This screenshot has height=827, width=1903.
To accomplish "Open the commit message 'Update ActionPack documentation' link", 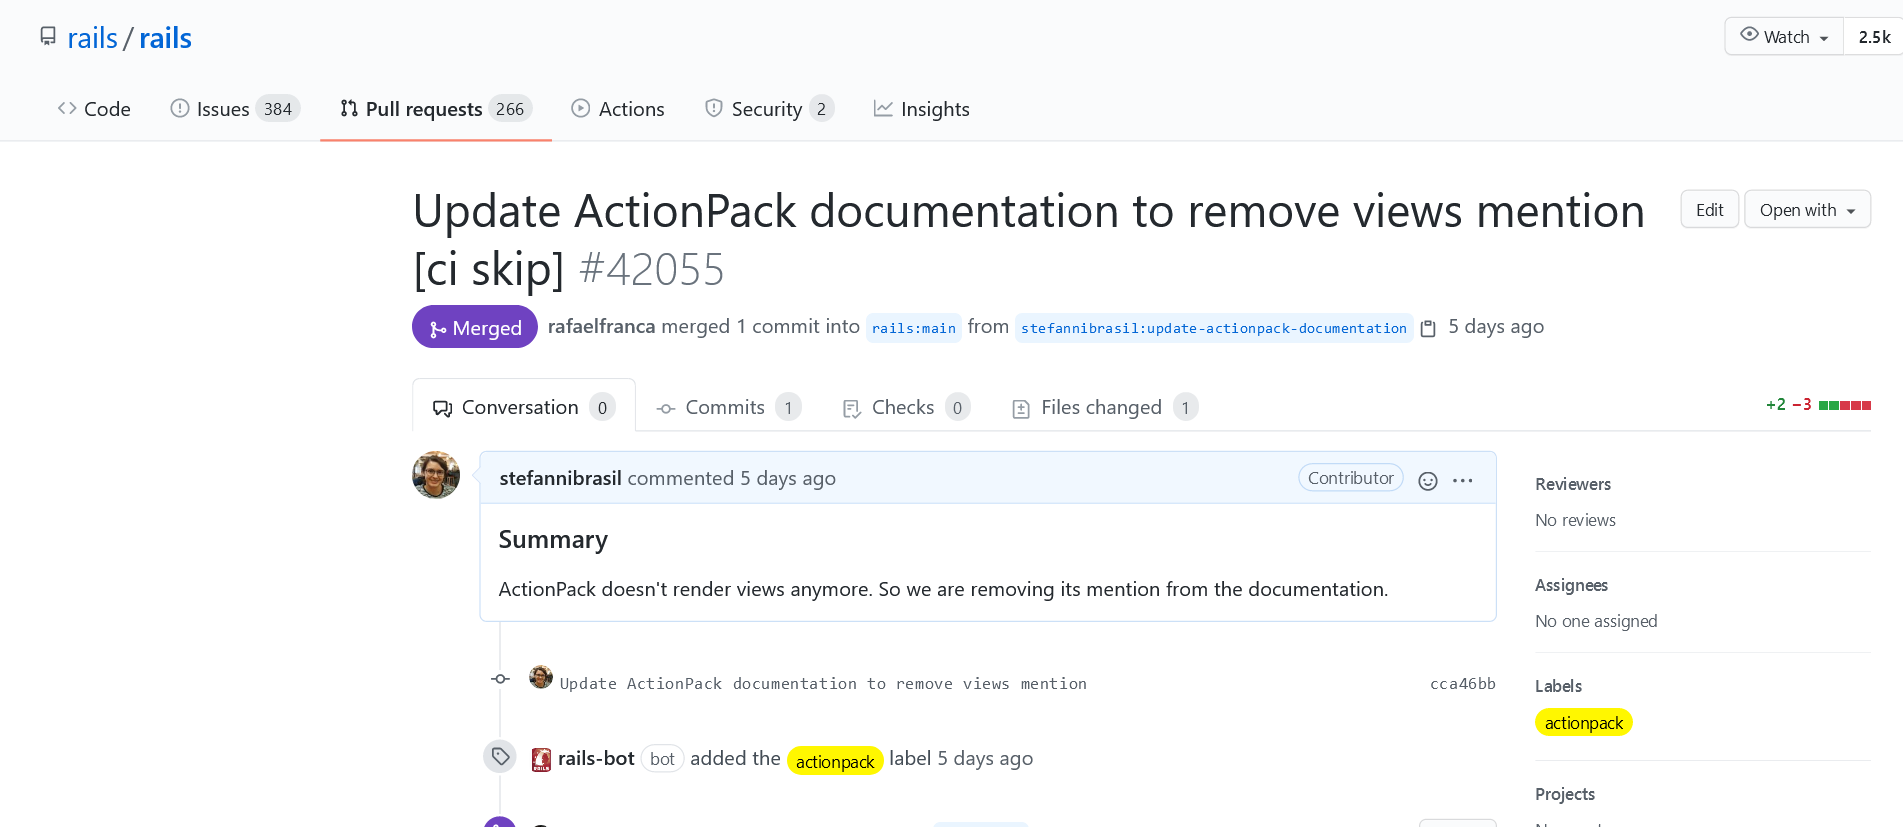I will (x=823, y=684).
